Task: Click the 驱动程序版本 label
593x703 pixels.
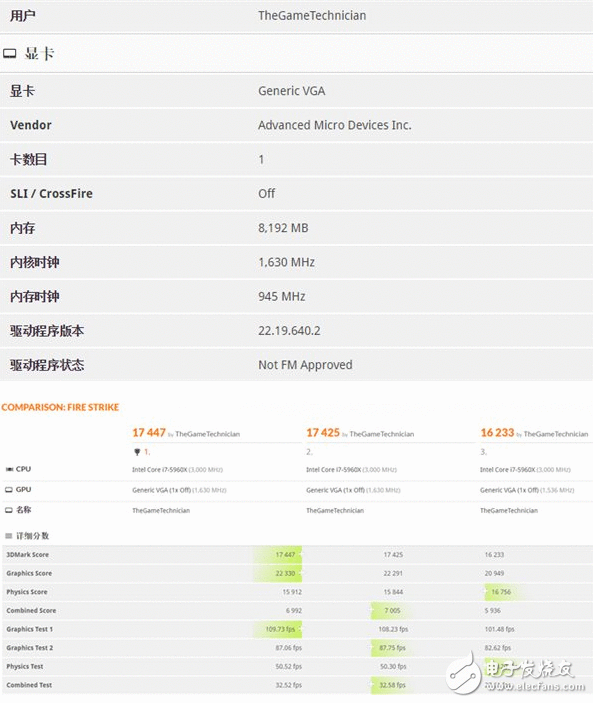Action: pos(47,331)
